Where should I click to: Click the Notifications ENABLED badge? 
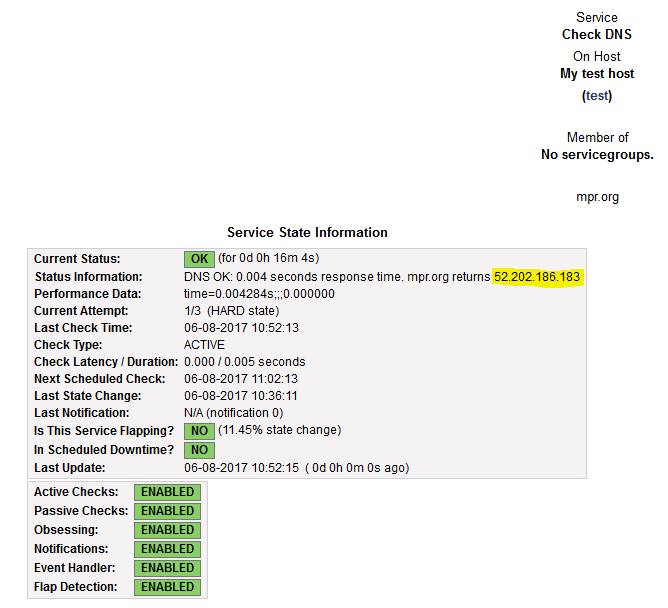[167, 549]
